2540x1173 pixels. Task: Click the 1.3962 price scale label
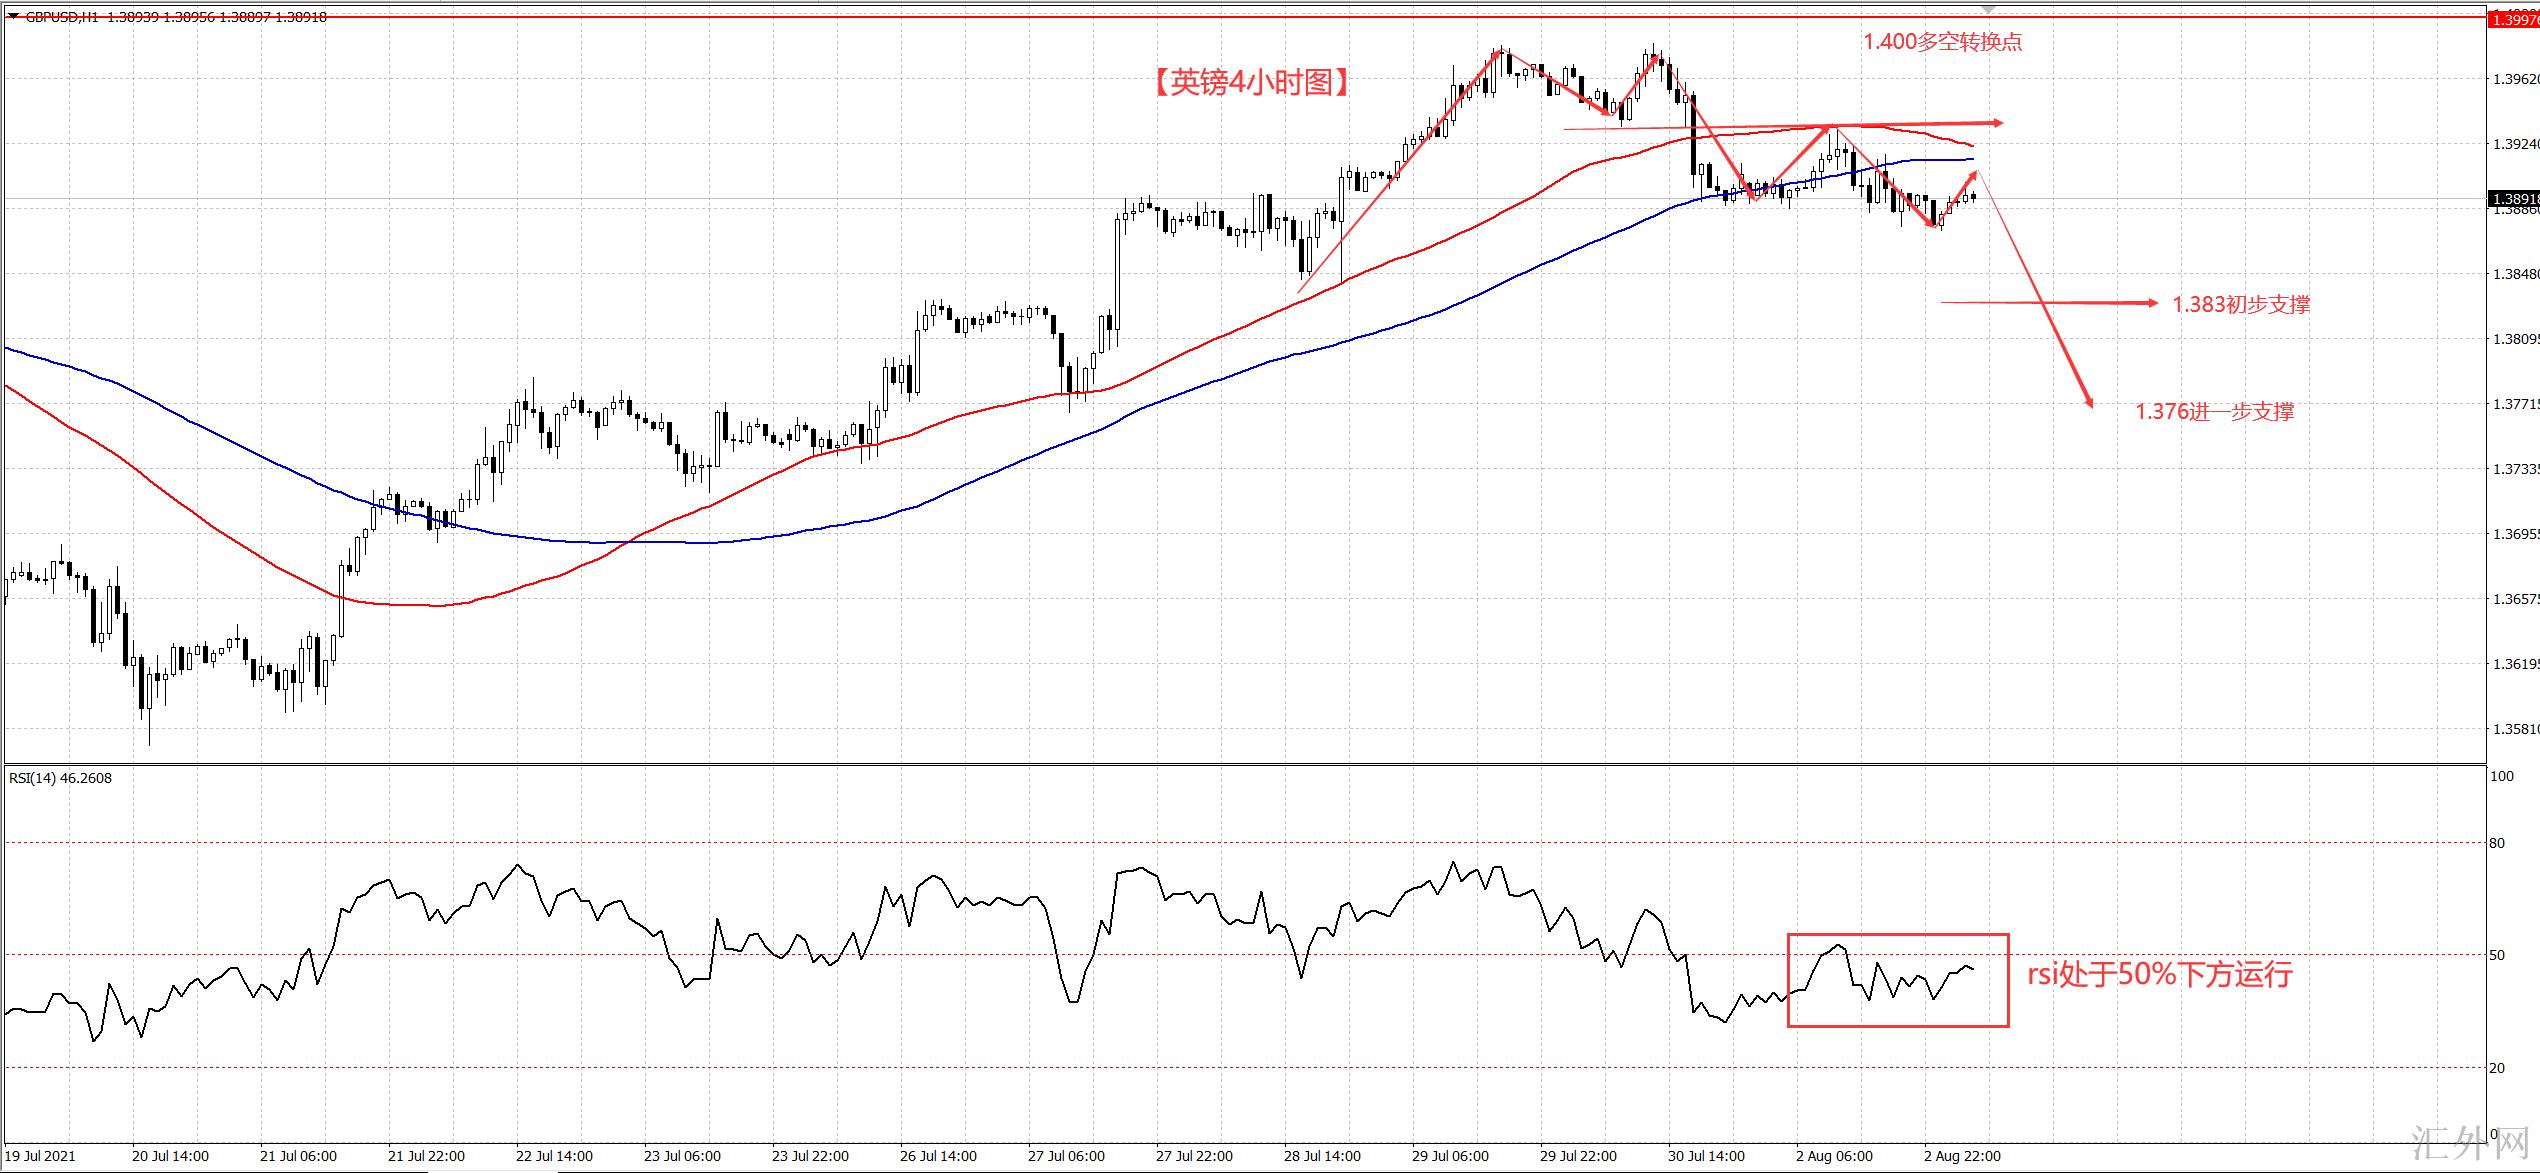2515,79
